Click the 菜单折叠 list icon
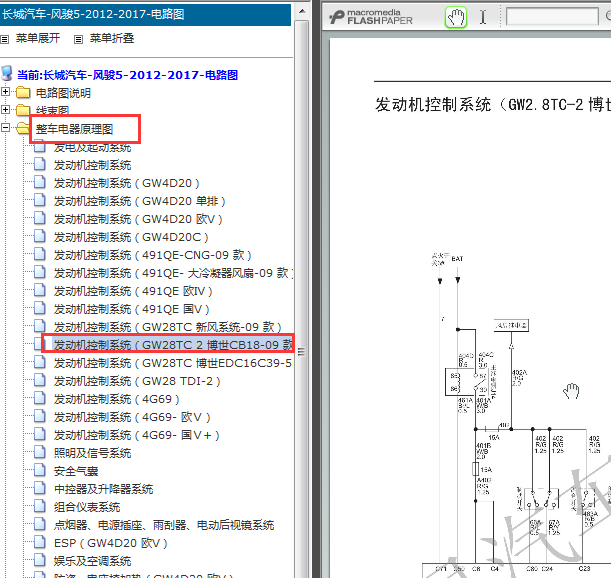The height and width of the screenshot is (578, 611). (x=78, y=39)
